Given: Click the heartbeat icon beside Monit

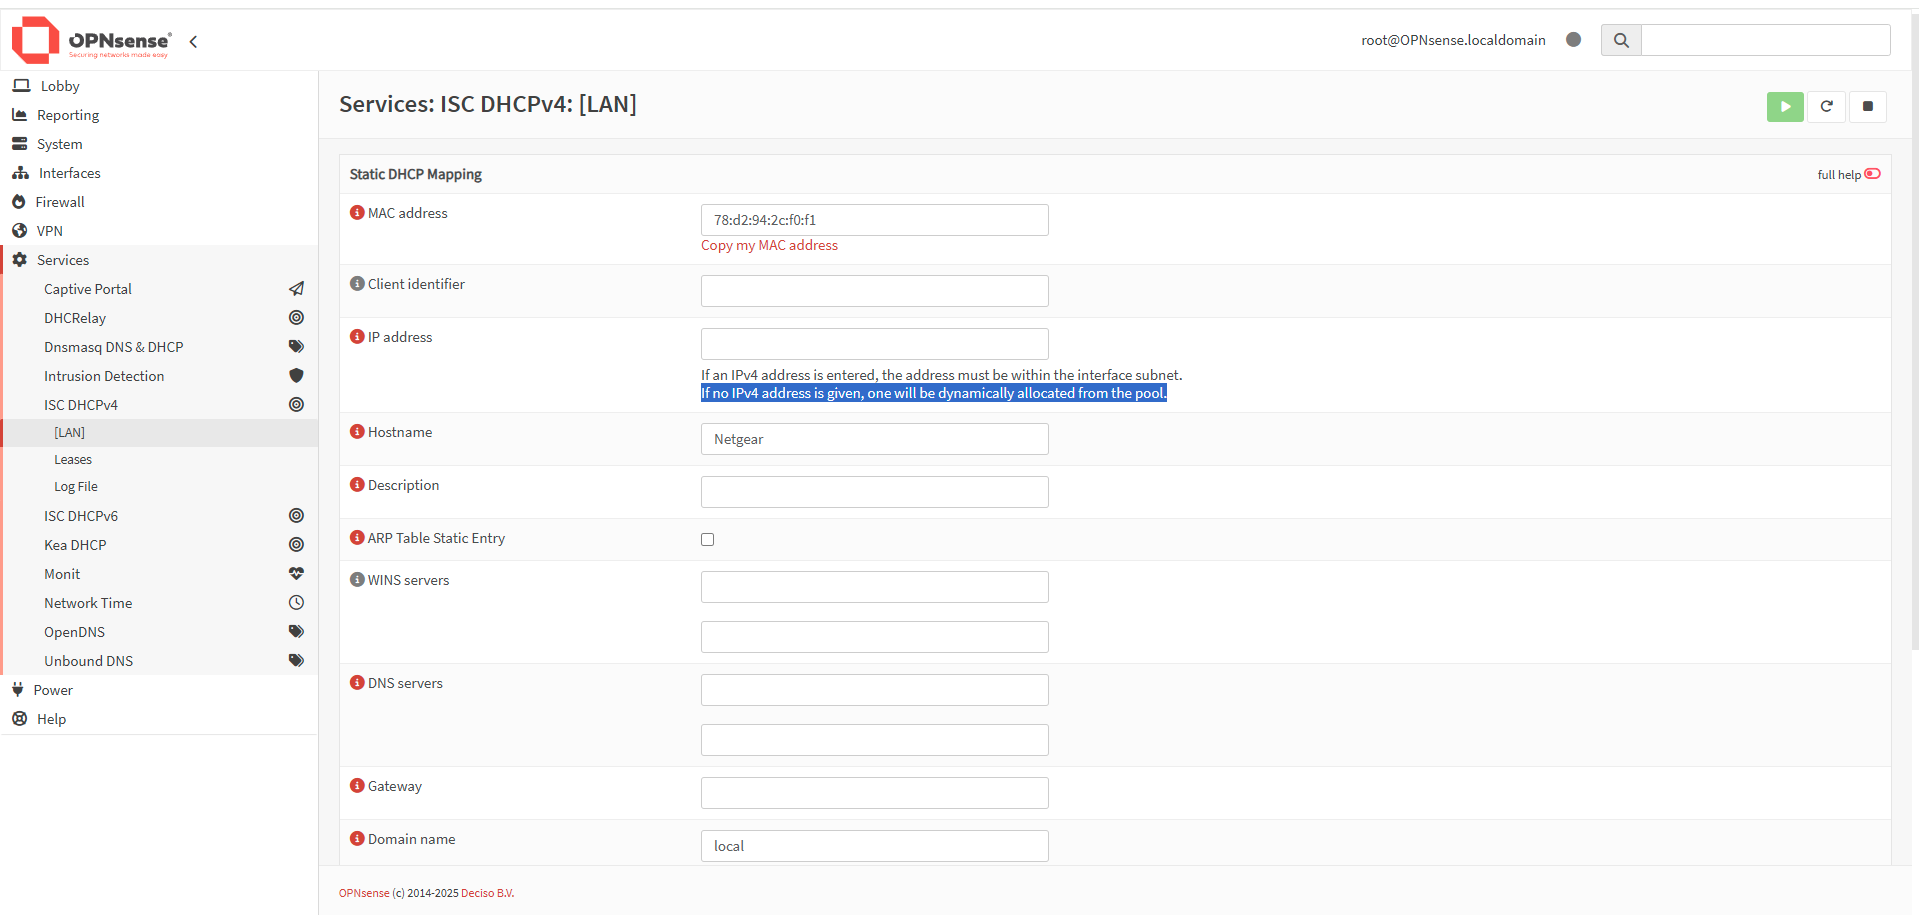Looking at the screenshot, I should tap(296, 574).
